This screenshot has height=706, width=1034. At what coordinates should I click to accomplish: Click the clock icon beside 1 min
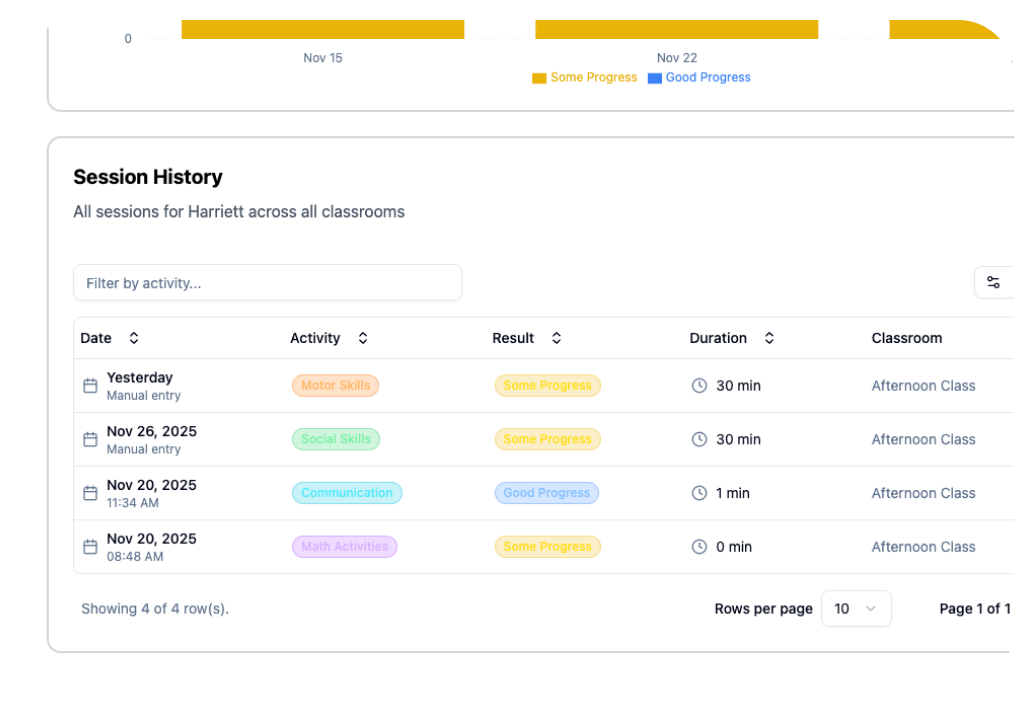(x=700, y=493)
